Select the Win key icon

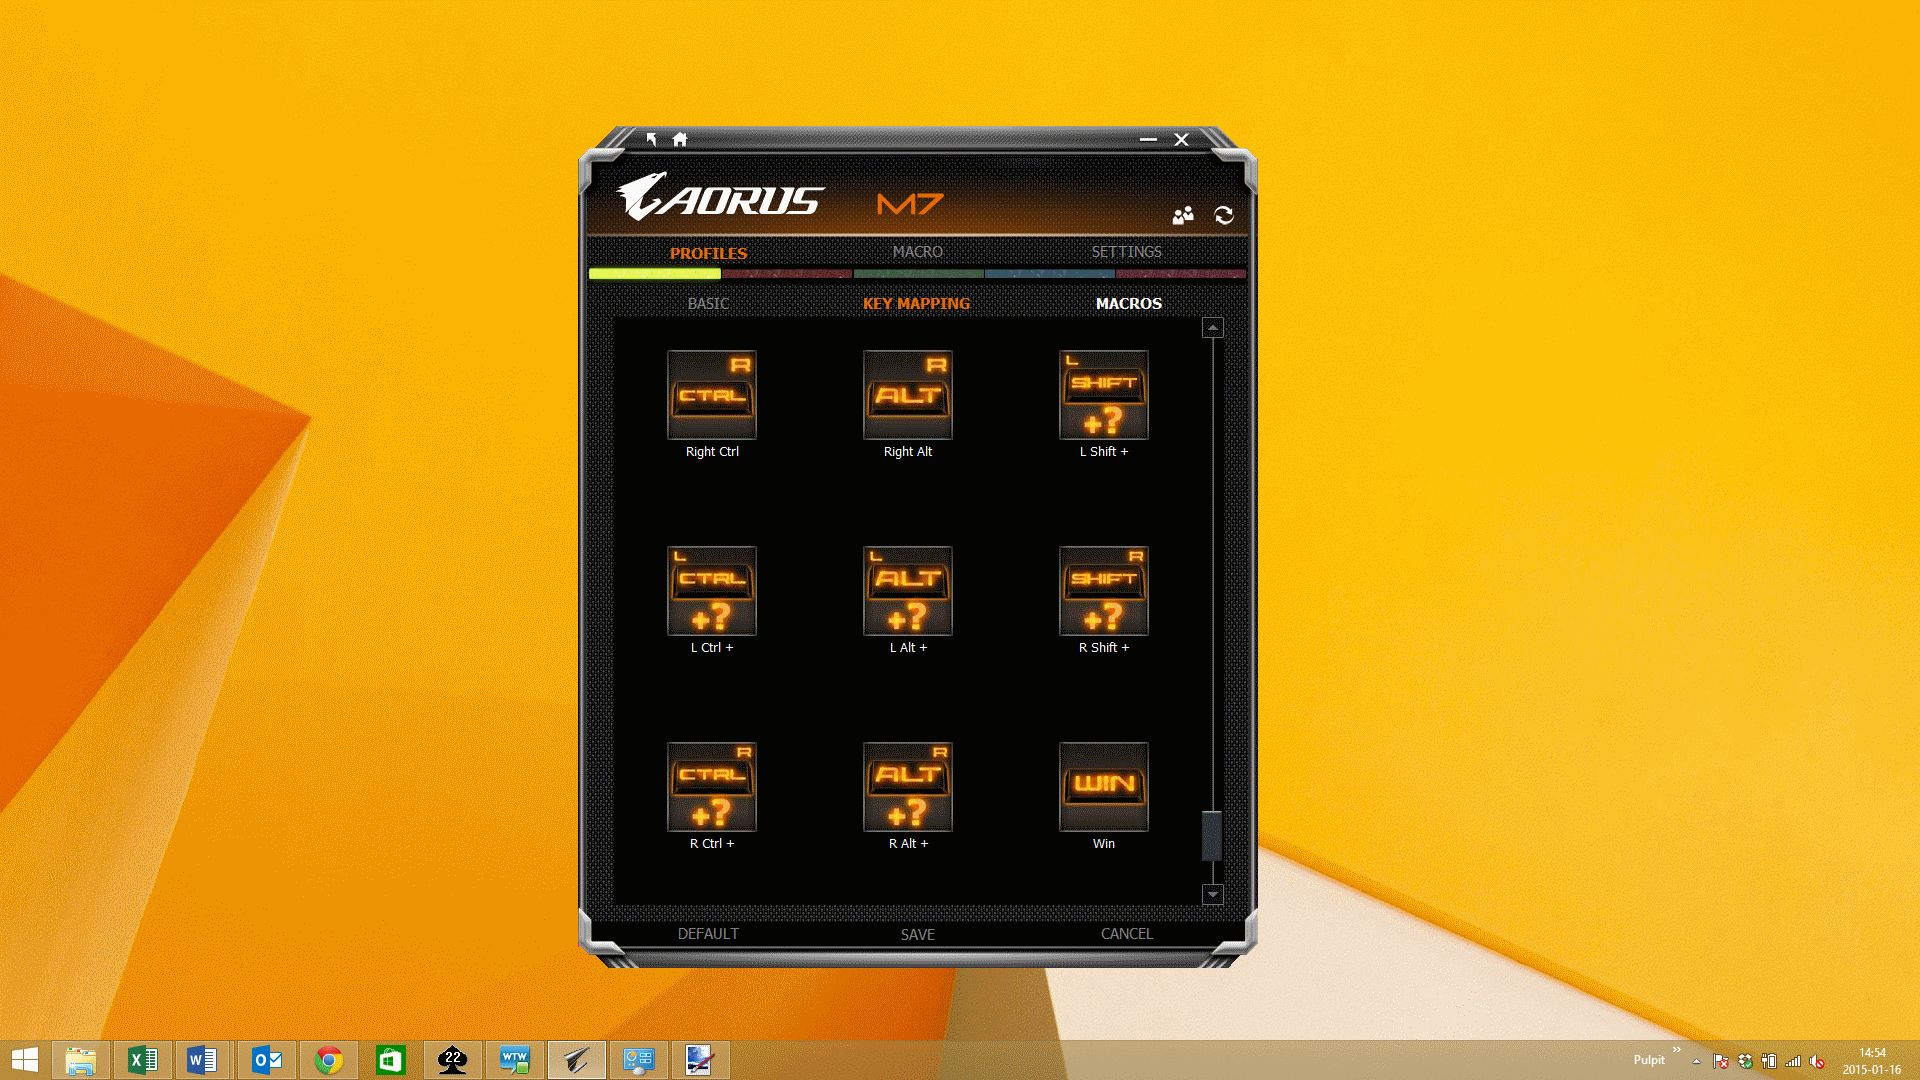click(1103, 786)
